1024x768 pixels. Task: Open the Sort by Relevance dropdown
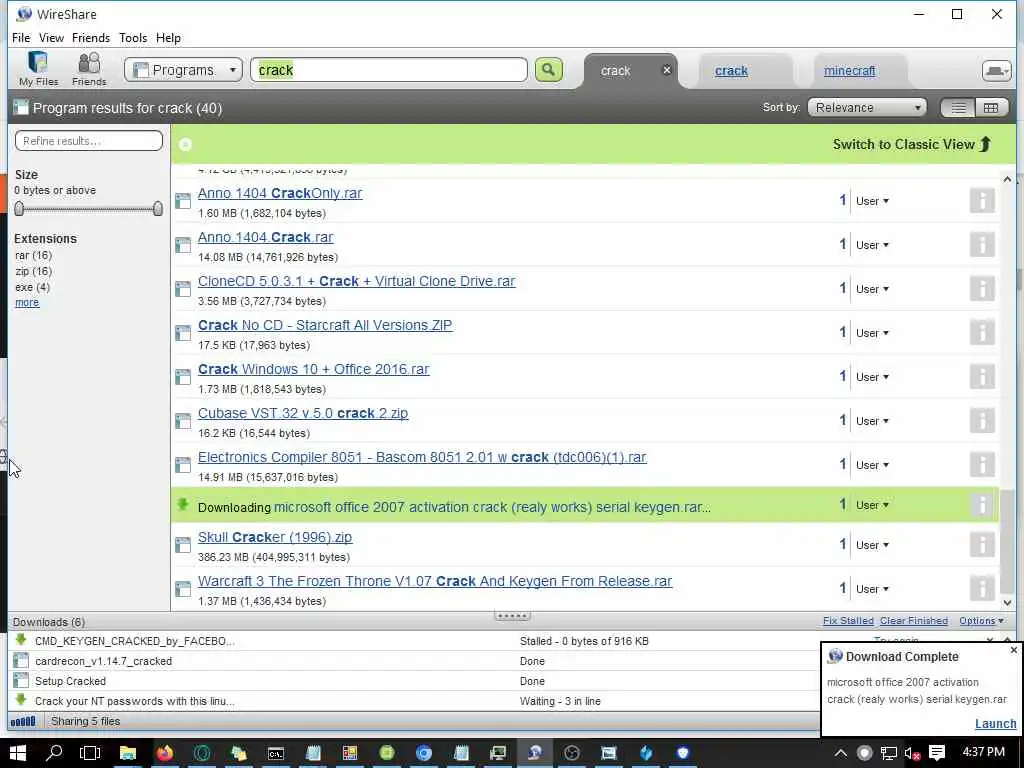(867, 108)
